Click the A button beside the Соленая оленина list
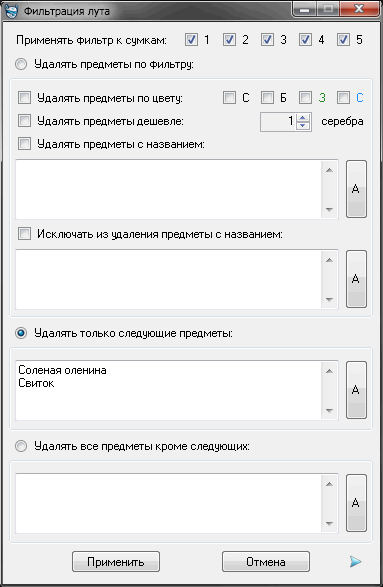The width and height of the screenshot is (383, 587). click(x=356, y=390)
